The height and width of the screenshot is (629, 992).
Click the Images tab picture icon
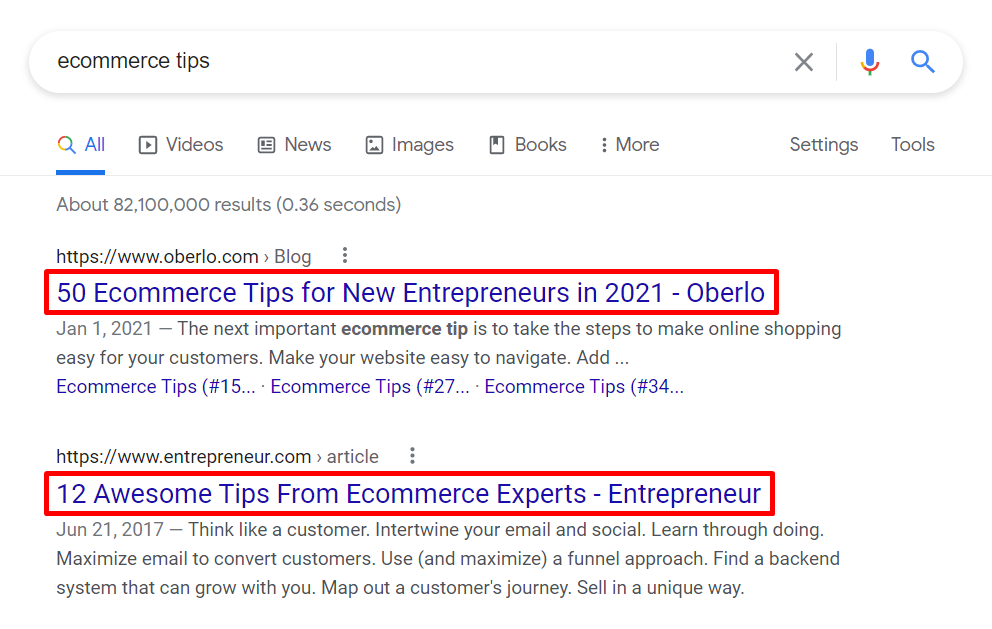[374, 145]
